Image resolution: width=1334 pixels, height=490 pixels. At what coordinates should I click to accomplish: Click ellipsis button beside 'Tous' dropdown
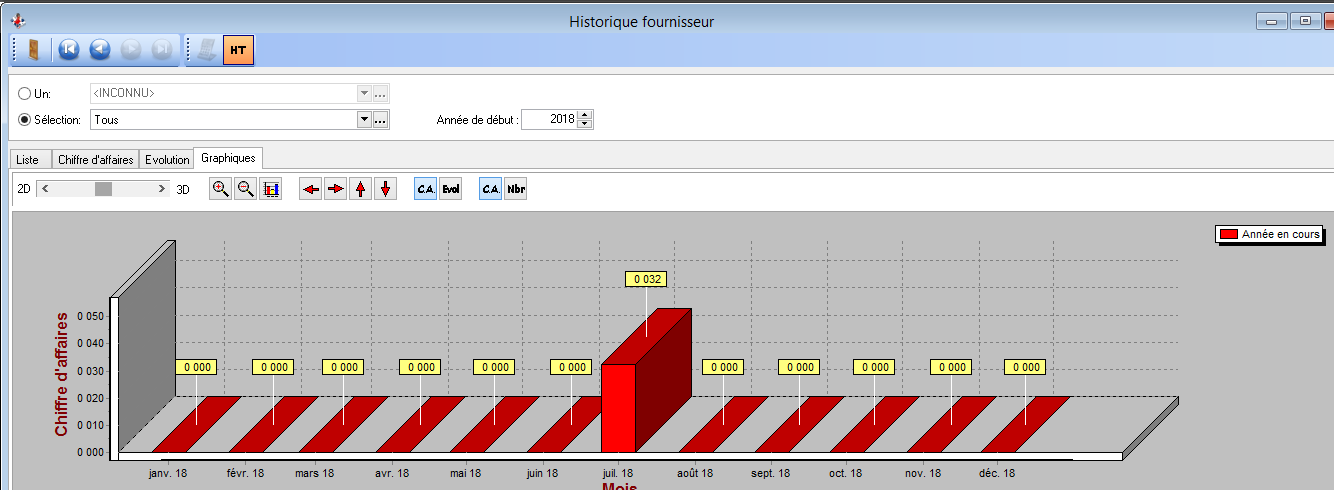380,120
